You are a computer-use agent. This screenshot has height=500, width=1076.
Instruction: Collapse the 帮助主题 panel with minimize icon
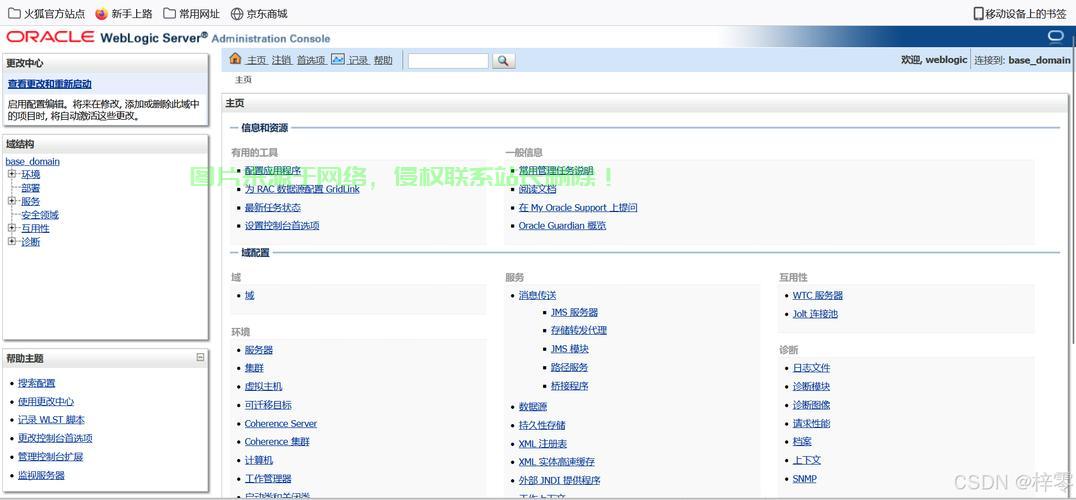pos(200,357)
